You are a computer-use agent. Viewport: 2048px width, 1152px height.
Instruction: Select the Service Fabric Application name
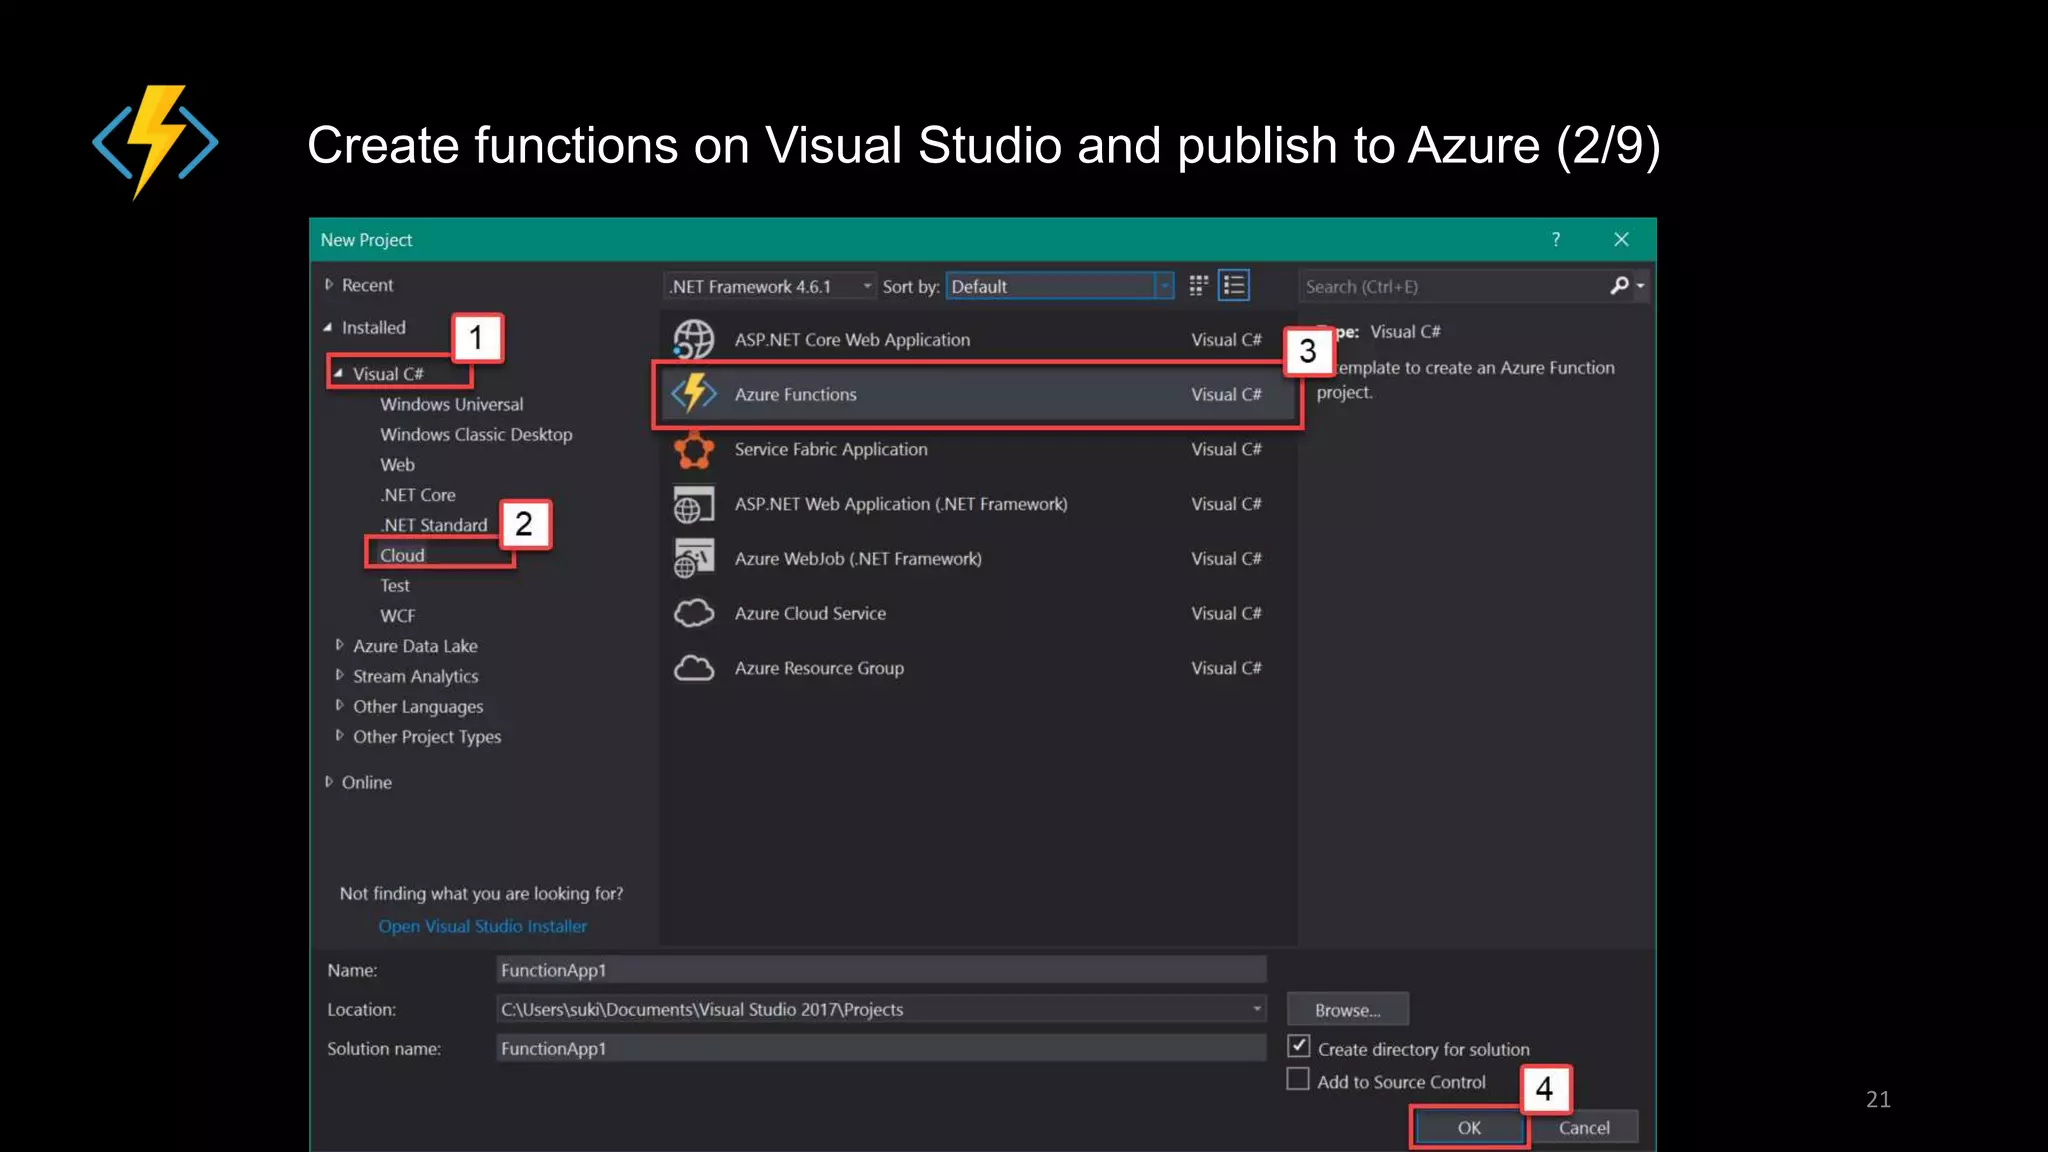coord(831,449)
